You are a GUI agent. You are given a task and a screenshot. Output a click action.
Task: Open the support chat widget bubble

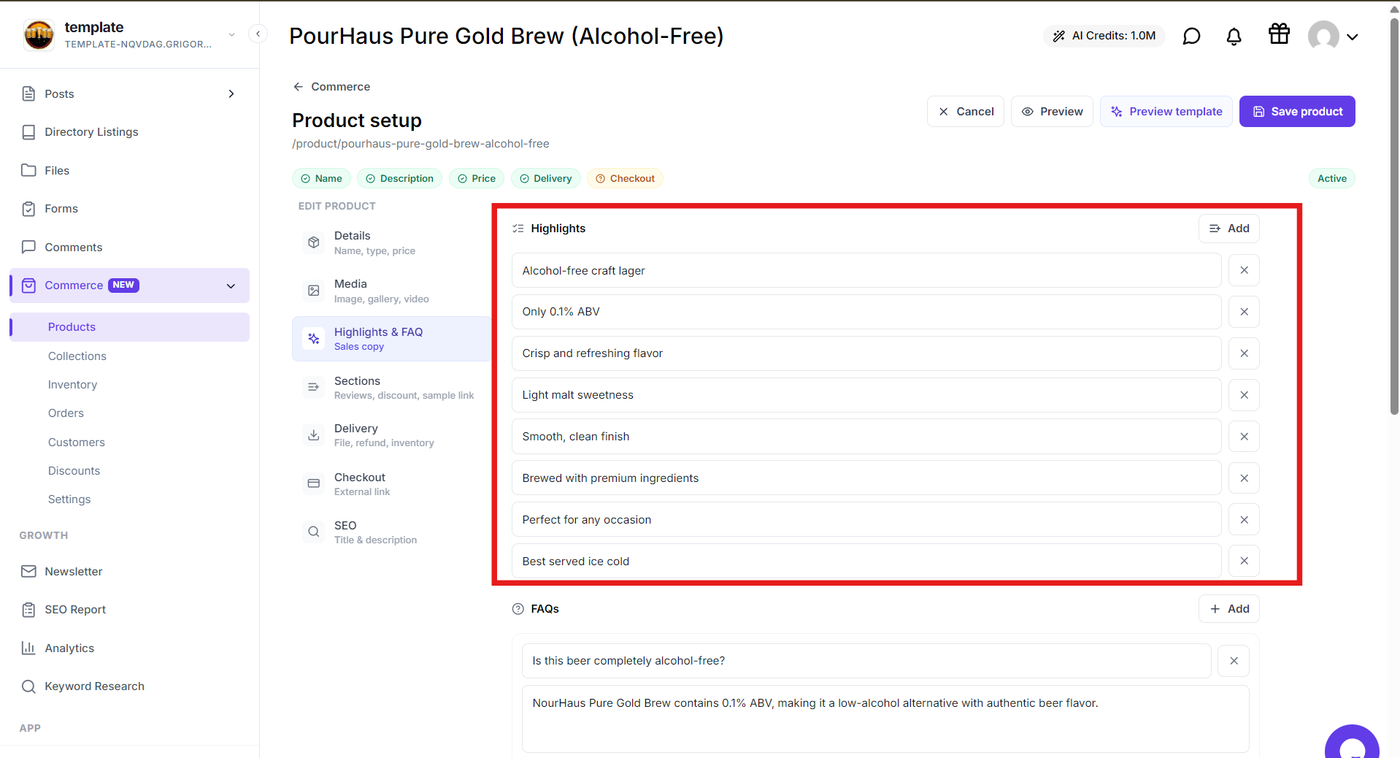pos(1352,745)
